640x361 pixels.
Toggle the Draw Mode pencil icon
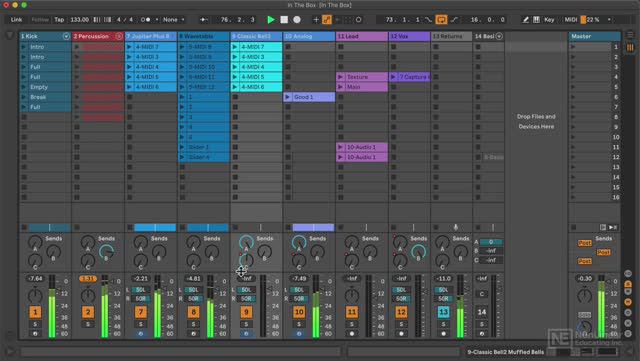point(526,20)
